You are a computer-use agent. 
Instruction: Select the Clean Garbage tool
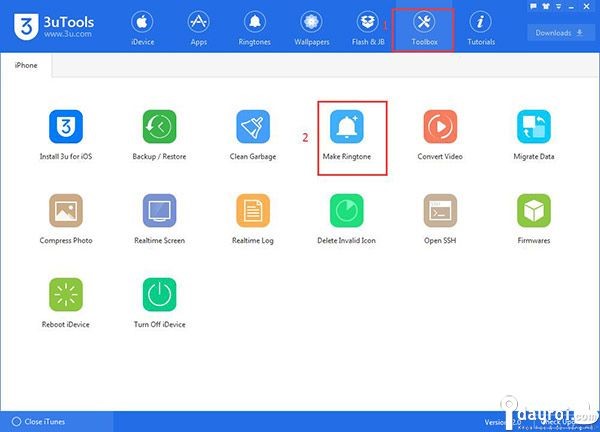pos(253,128)
